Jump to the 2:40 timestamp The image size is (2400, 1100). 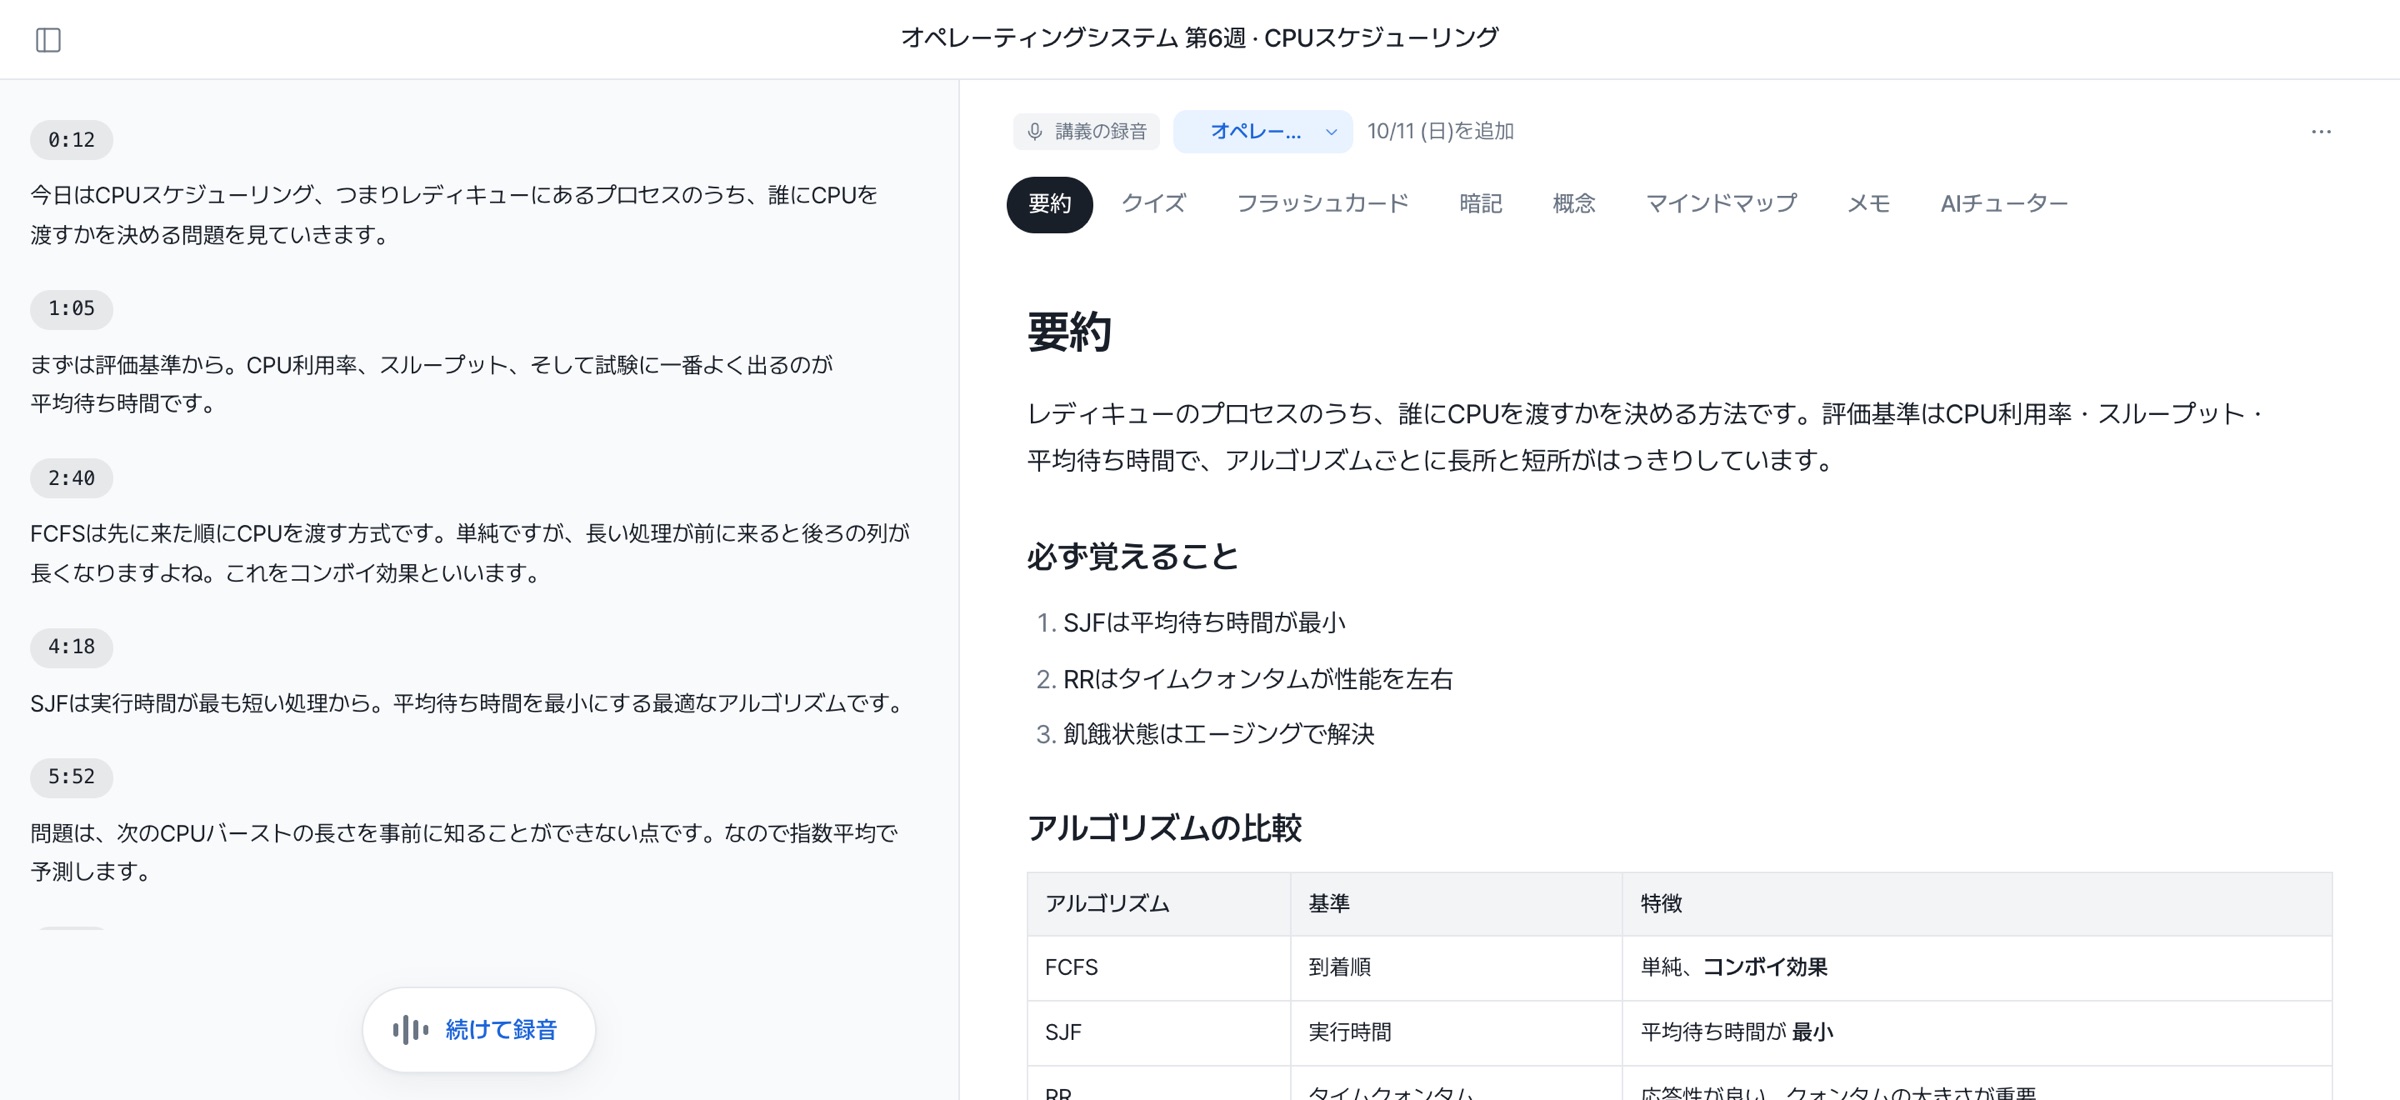[71, 478]
